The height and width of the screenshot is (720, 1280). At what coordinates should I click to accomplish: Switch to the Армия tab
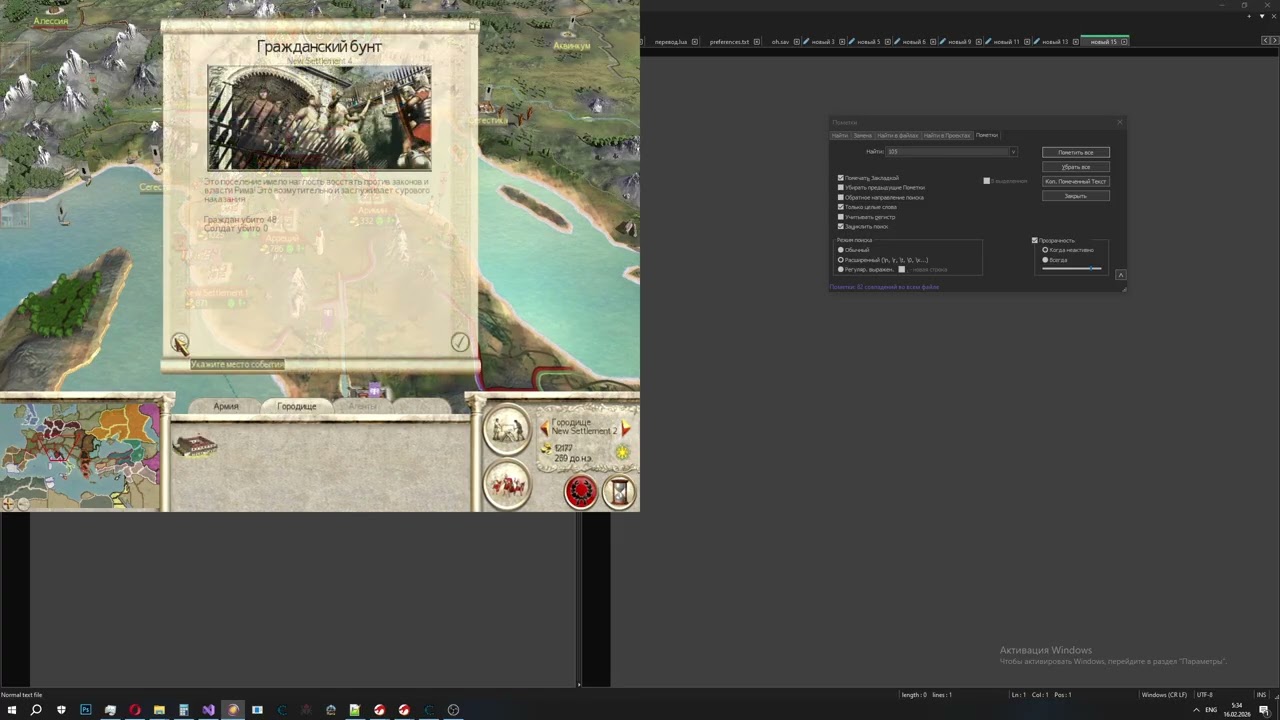[226, 406]
